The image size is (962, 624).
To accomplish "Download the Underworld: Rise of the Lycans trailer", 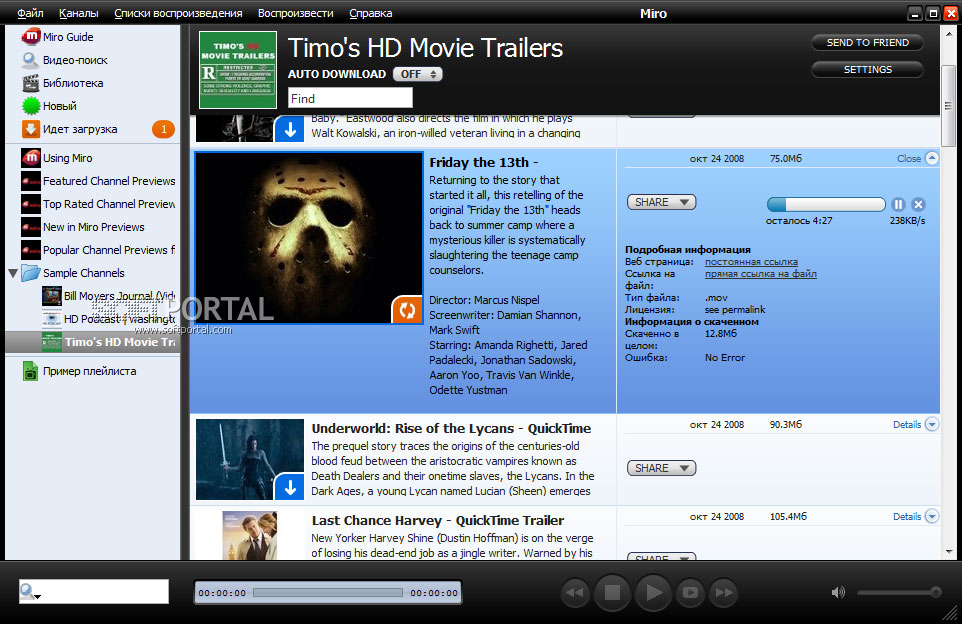I will click(x=290, y=487).
